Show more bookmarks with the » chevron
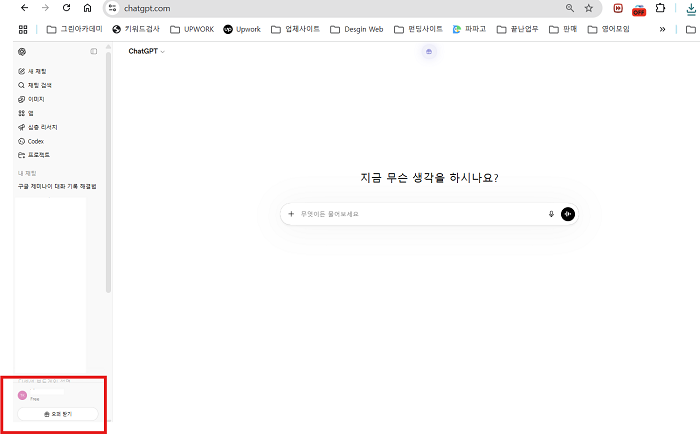Viewport: 700px width, 434px height. pyautogui.click(x=662, y=29)
